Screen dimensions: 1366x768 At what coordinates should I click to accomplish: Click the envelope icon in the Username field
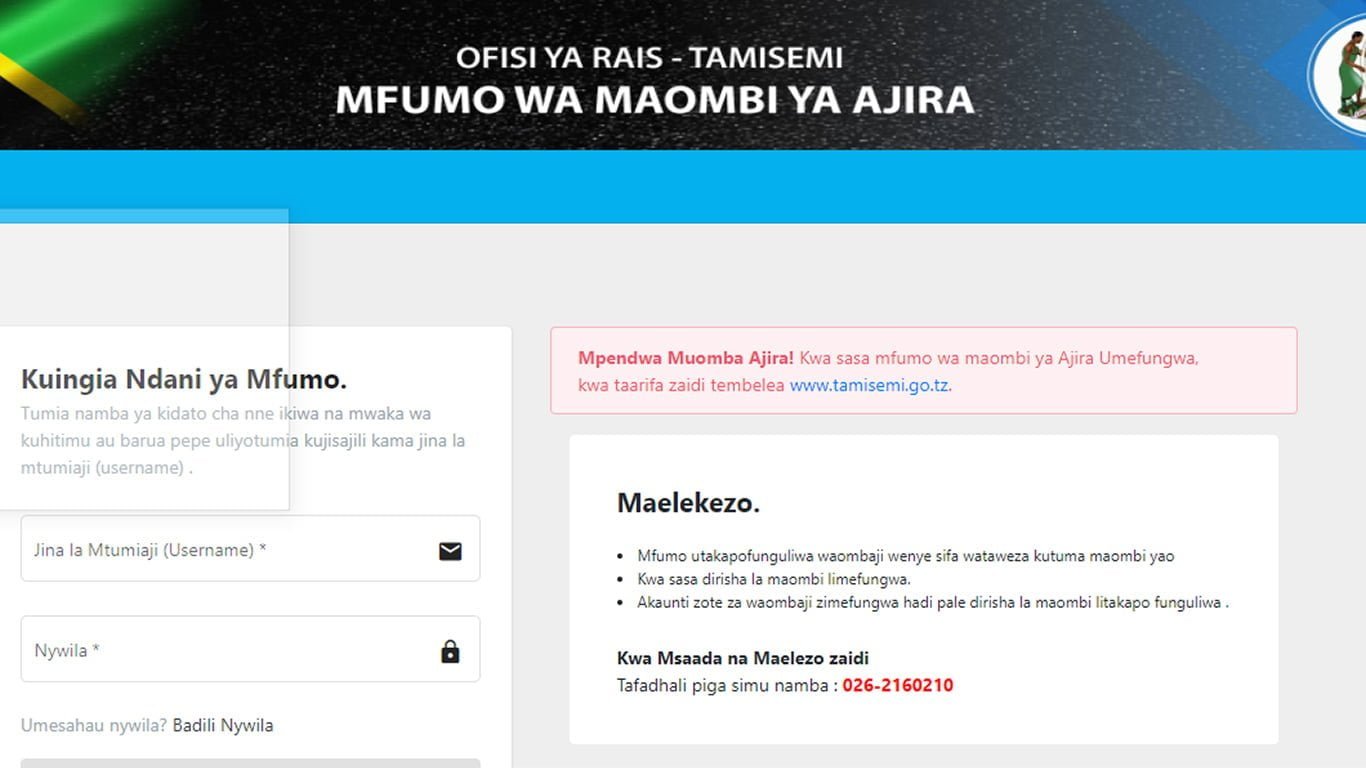tap(450, 551)
